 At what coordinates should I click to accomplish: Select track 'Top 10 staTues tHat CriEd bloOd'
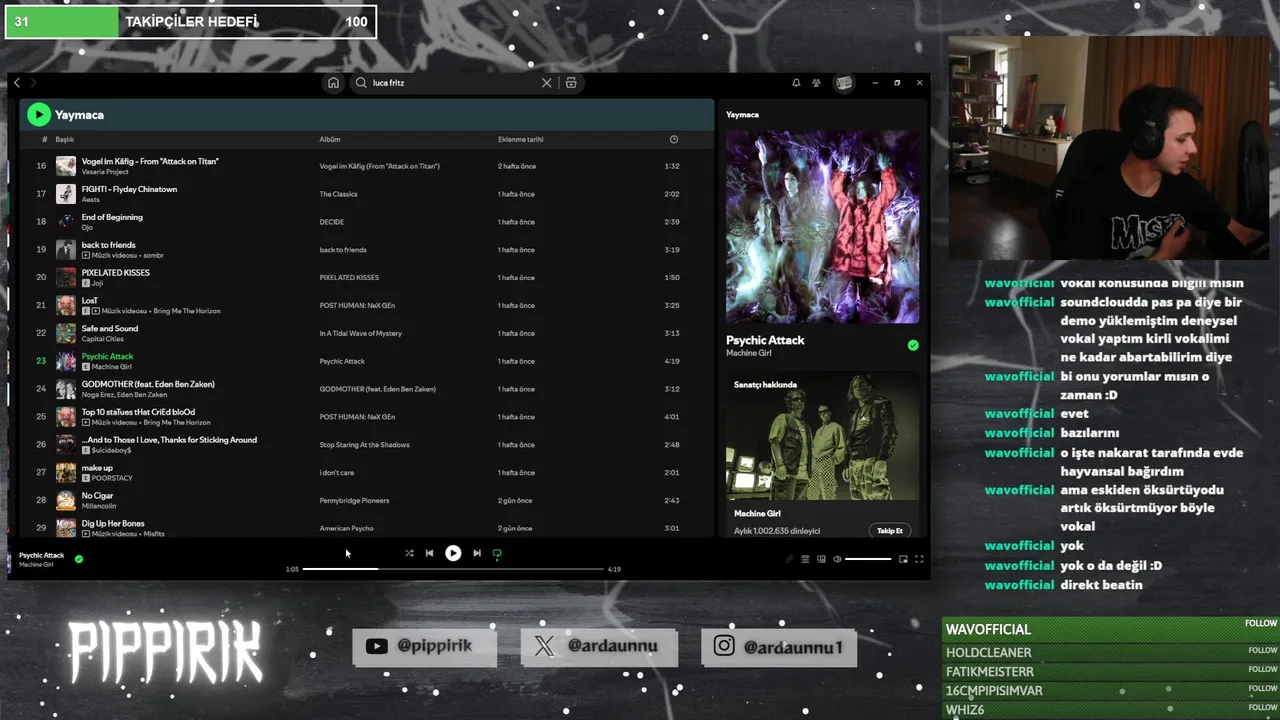click(138, 413)
